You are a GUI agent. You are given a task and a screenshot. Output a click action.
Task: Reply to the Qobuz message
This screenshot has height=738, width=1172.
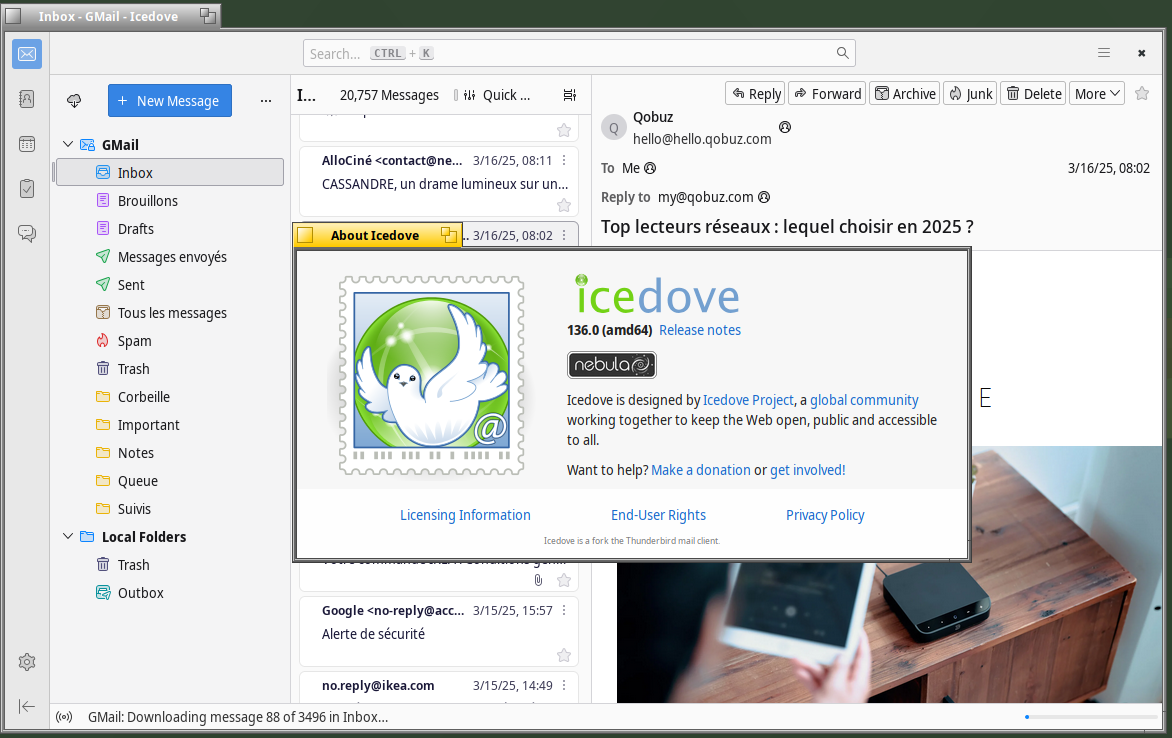click(x=755, y=93)
